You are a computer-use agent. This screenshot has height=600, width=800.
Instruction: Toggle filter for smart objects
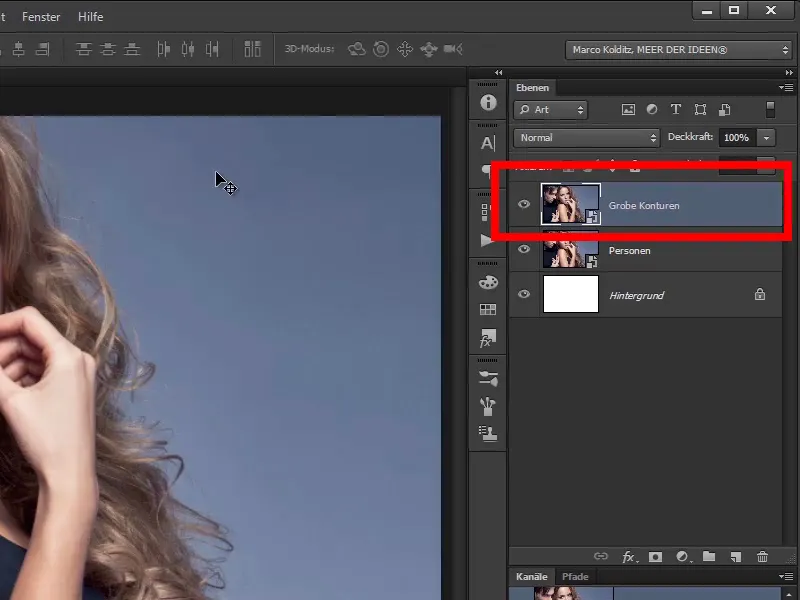[x=724, y=109]
